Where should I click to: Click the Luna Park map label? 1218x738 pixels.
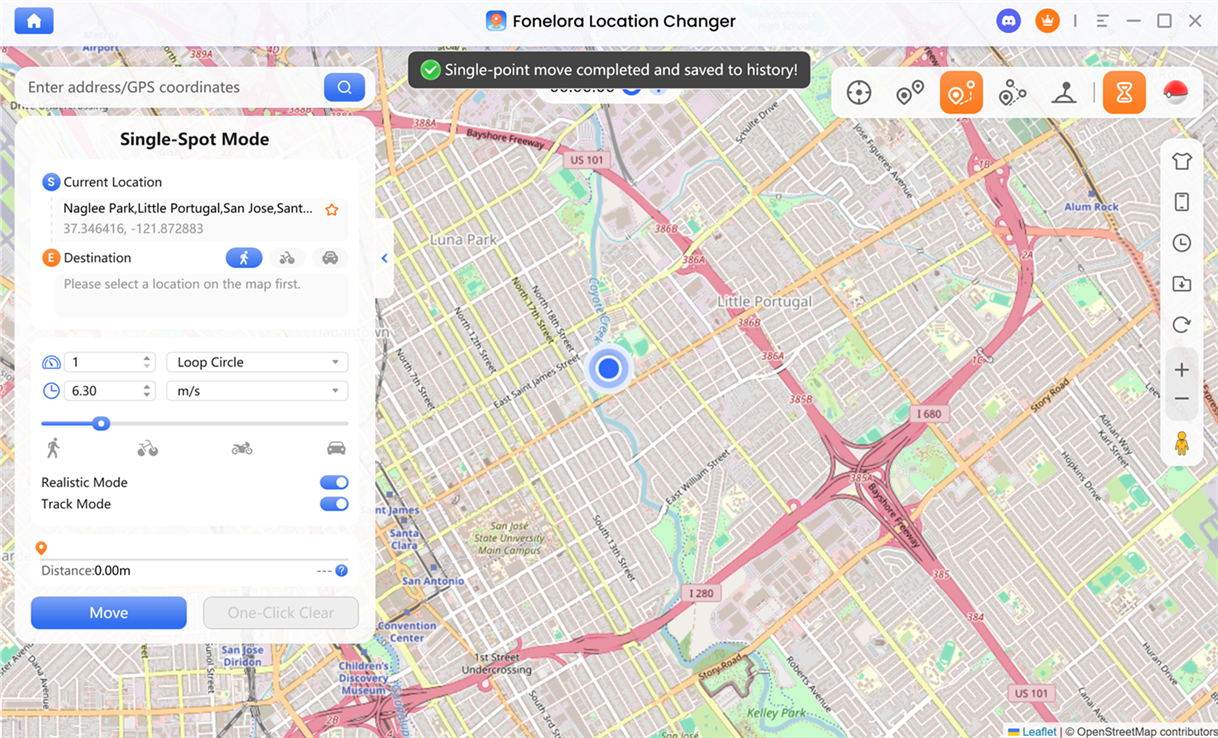pos(463,240)
